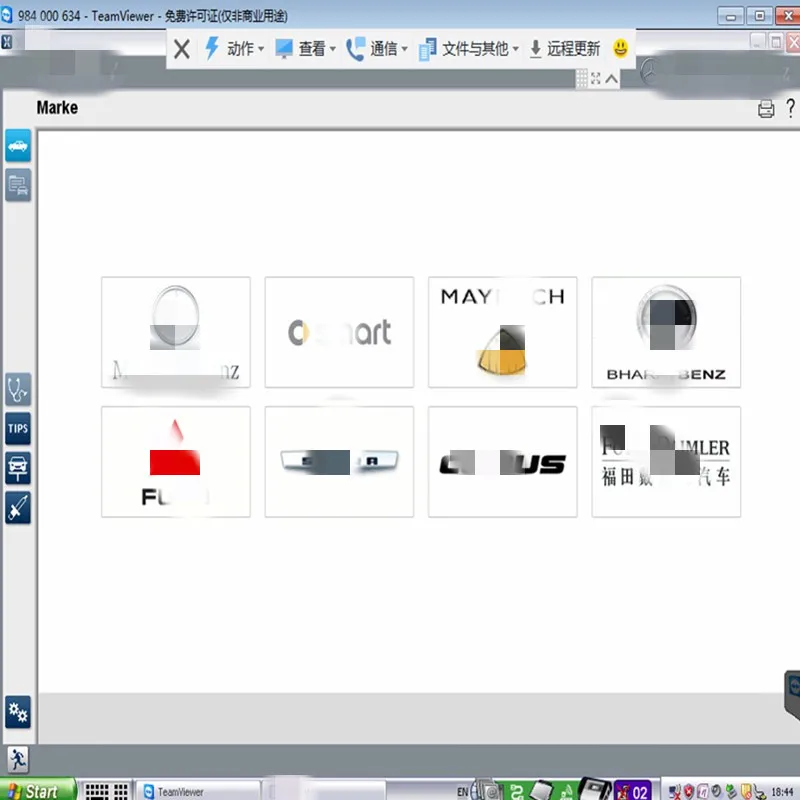Select the Maybach brand tile

click(x=503, y=332)
